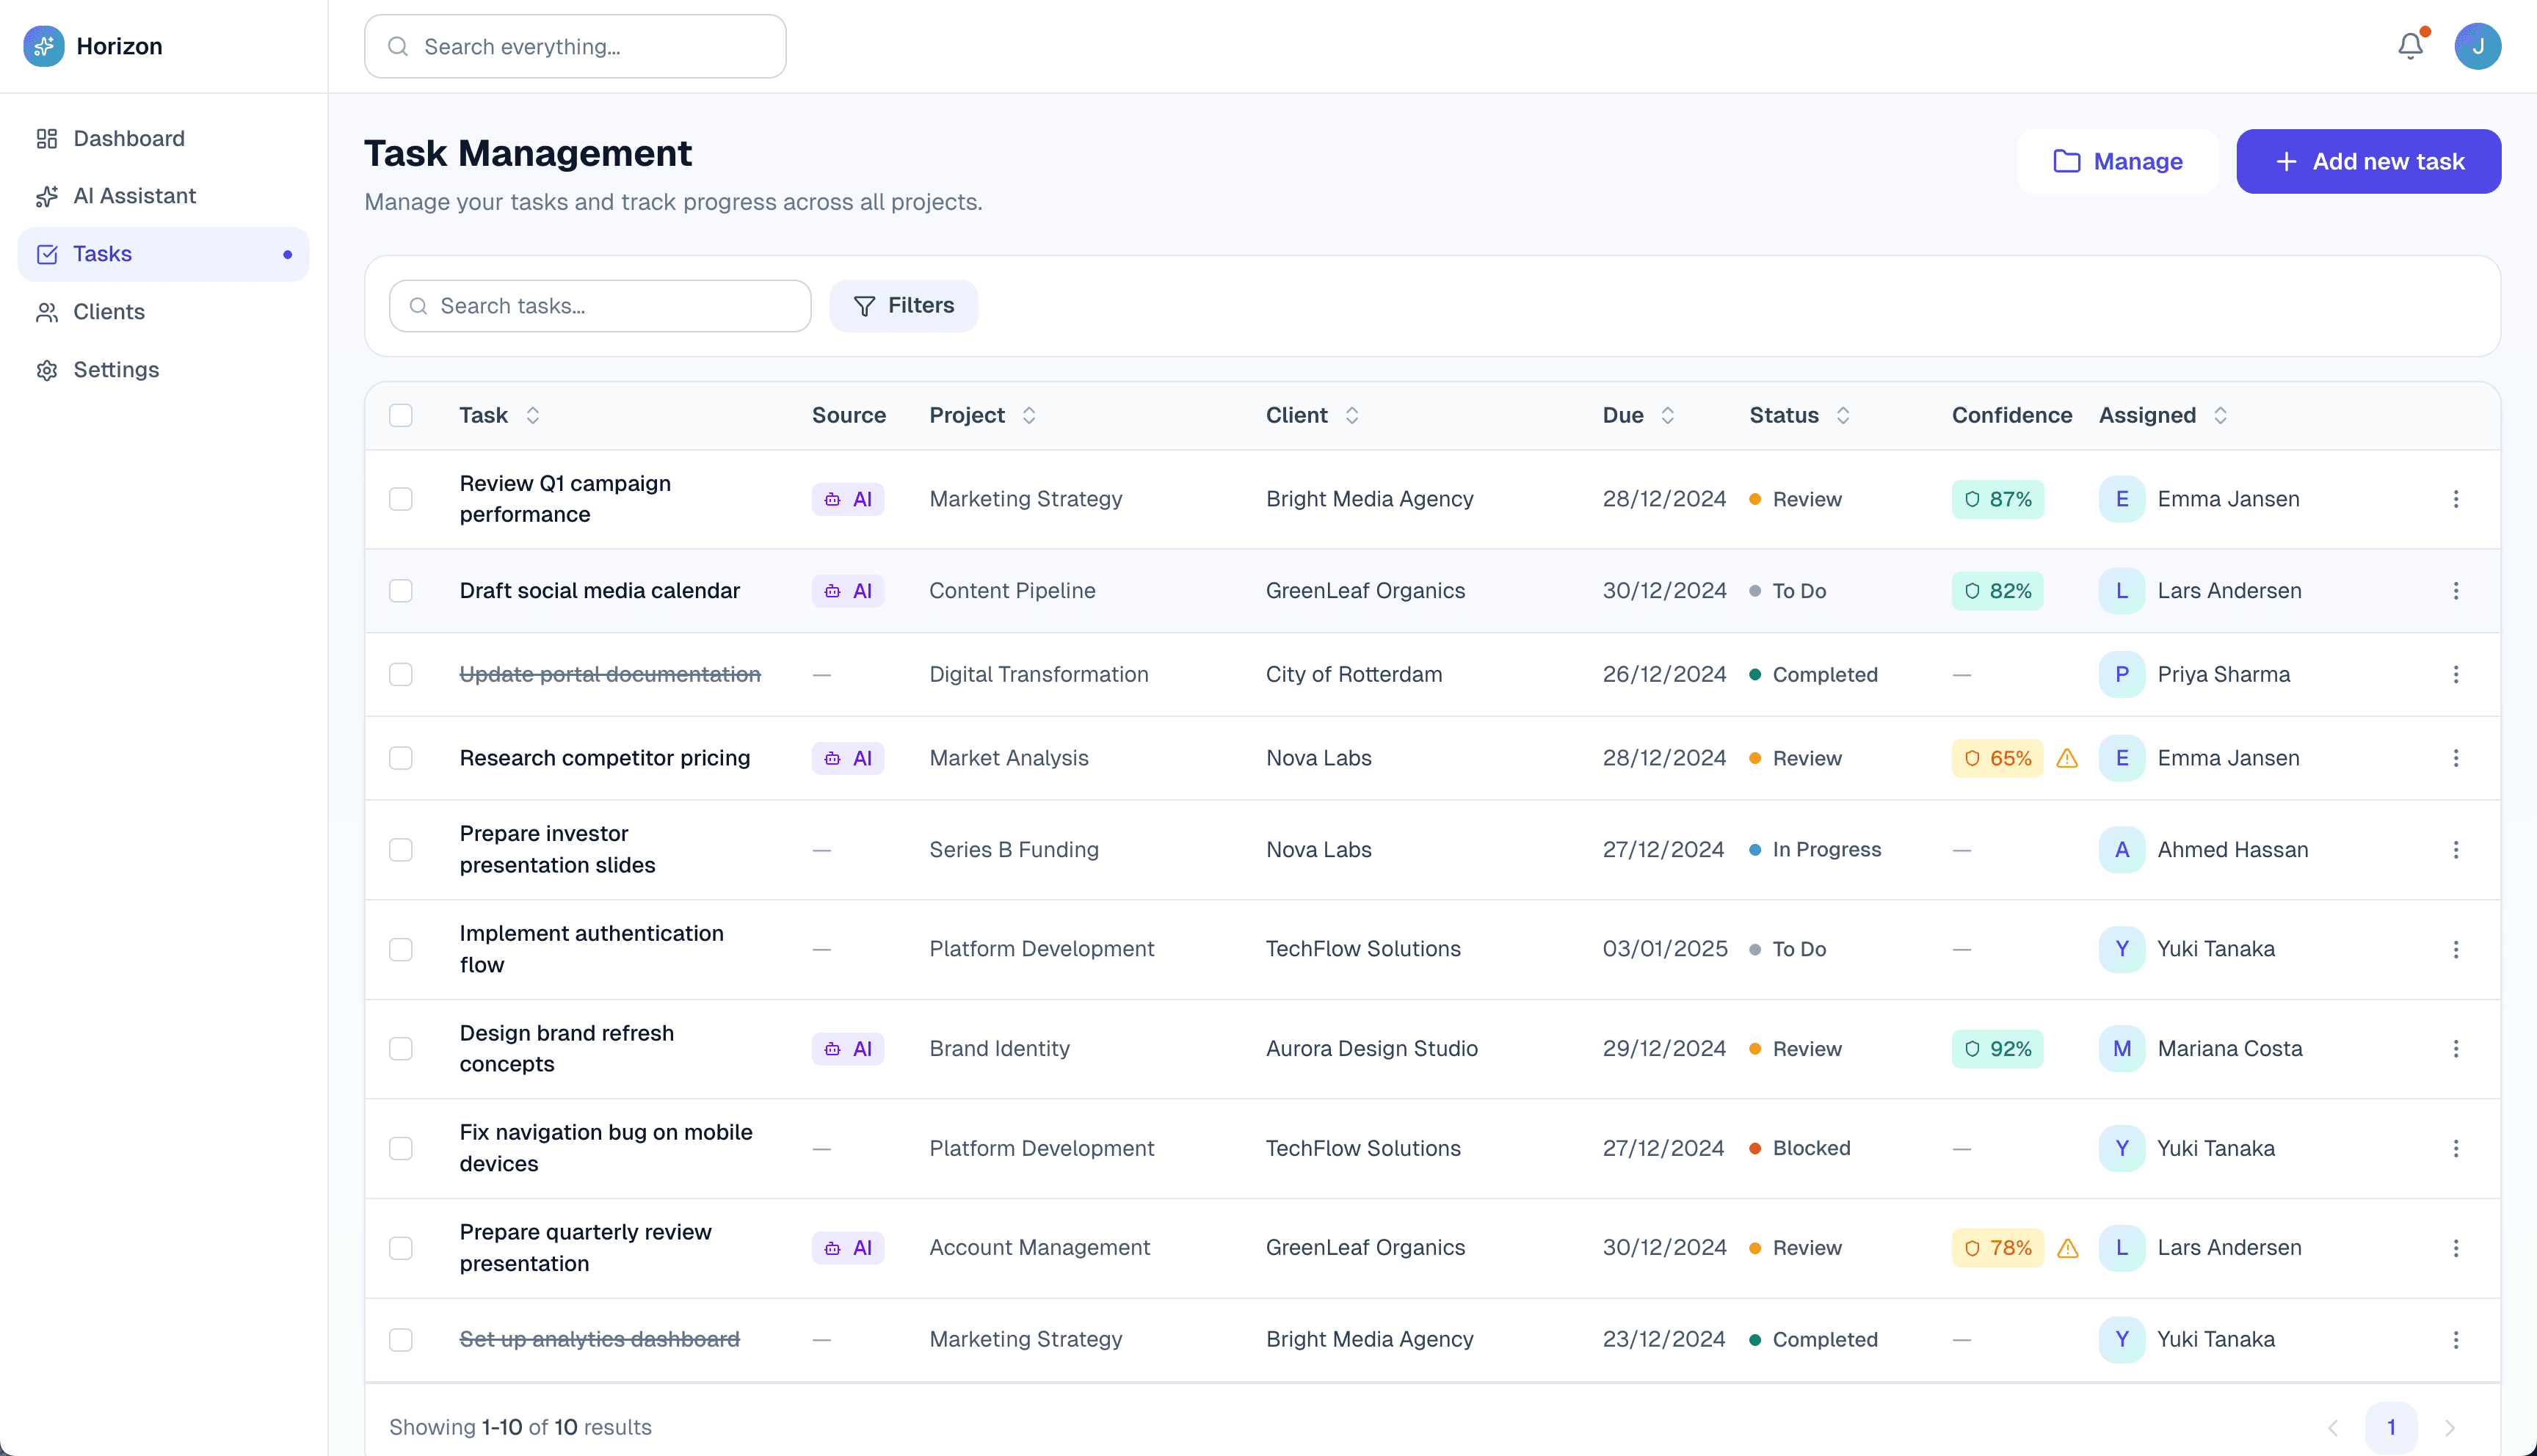
Task: Click the 87% confidence badge
Action: click(1997, 499)
